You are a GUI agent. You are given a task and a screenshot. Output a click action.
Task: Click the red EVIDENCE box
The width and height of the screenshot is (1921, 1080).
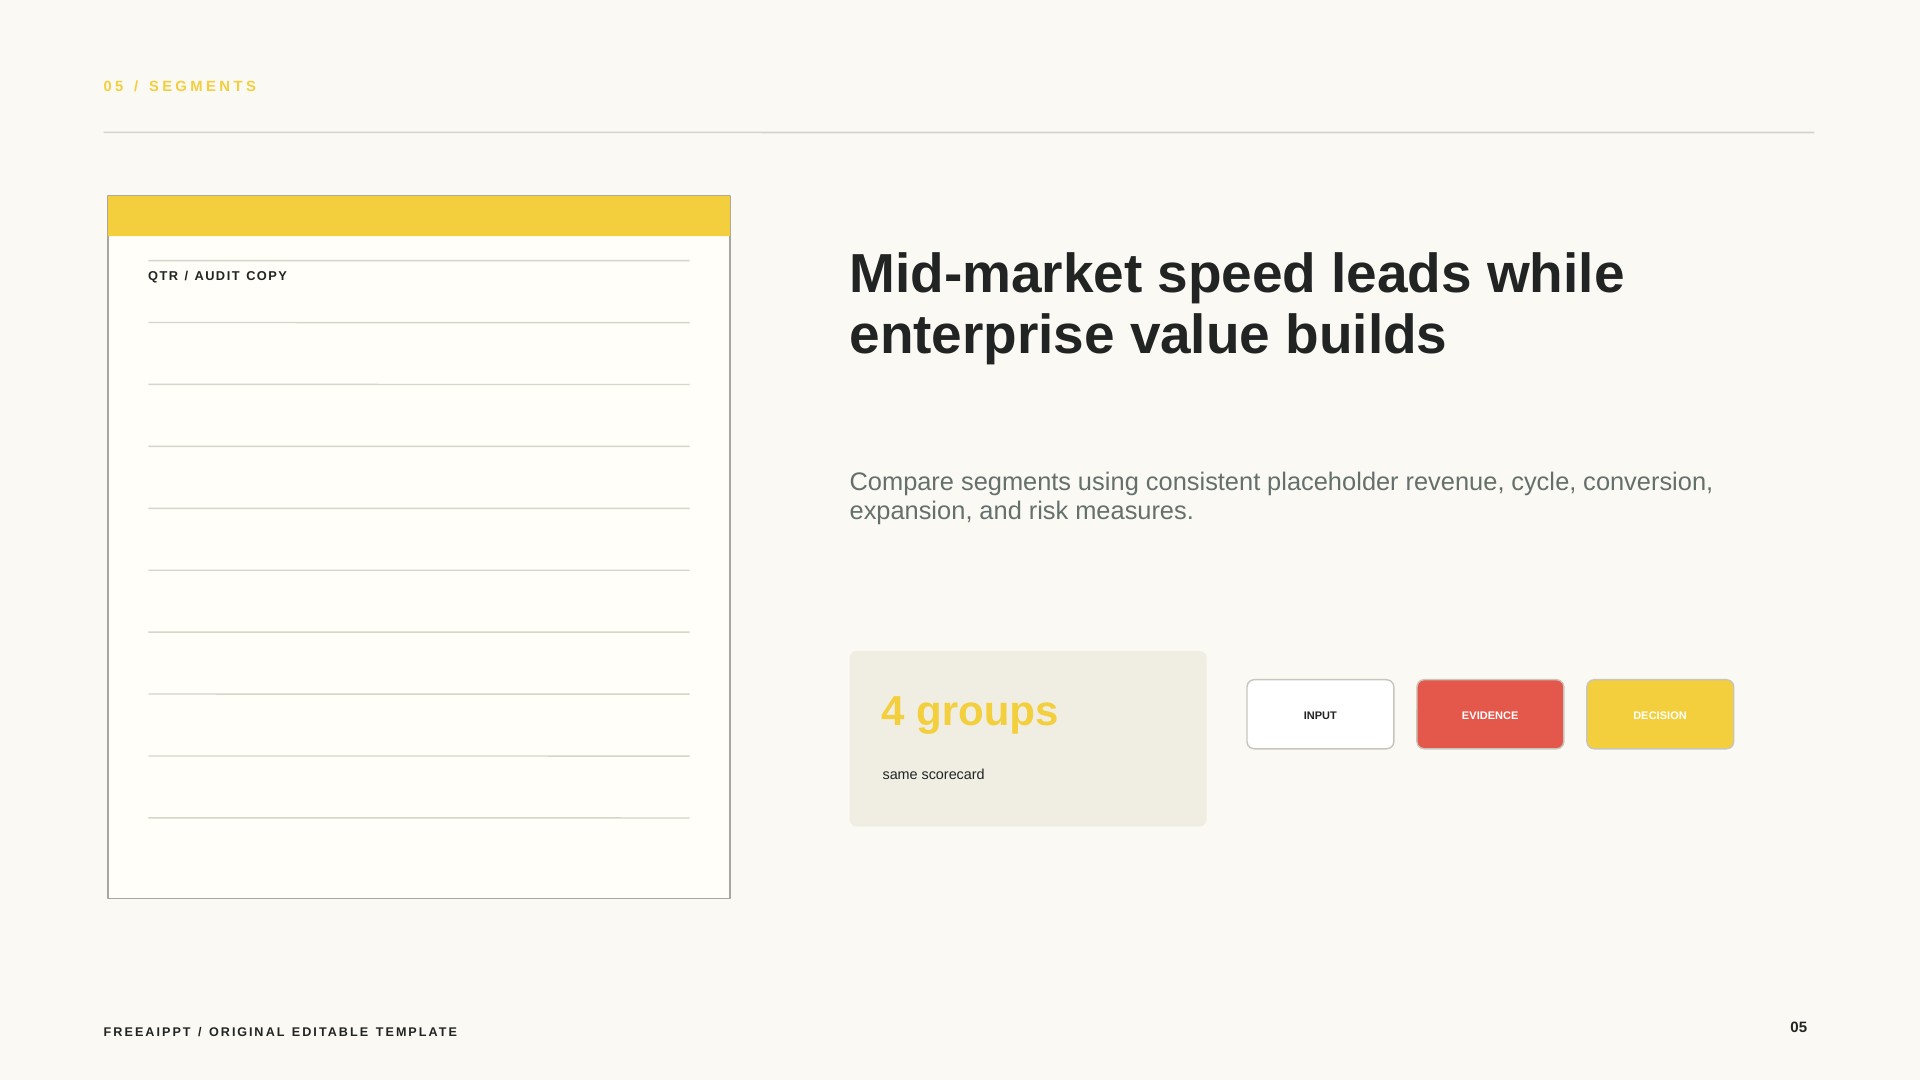[1490, 714]
